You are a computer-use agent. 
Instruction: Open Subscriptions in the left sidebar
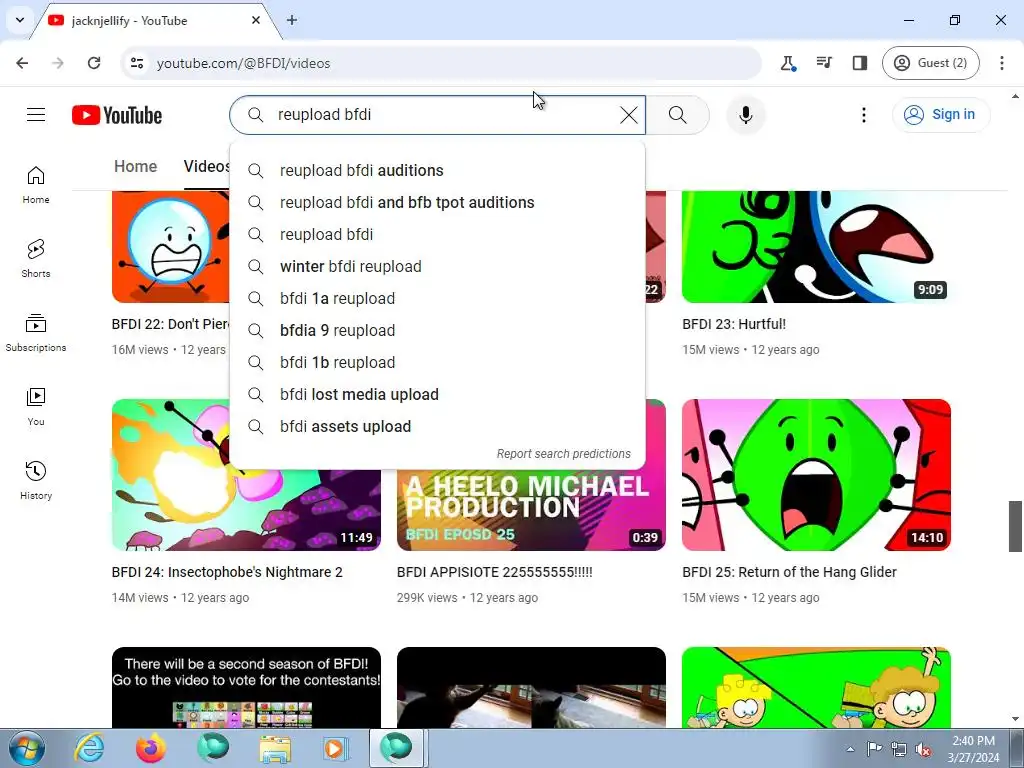tap(36, 332)
